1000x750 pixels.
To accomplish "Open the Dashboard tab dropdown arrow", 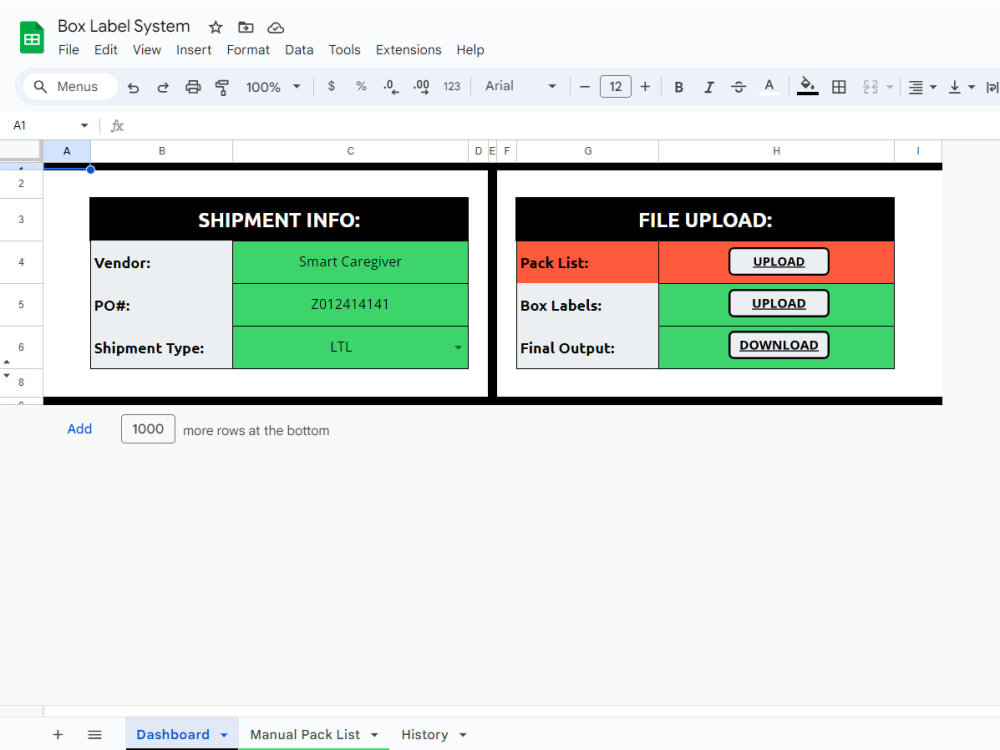I will pos(222,734).
